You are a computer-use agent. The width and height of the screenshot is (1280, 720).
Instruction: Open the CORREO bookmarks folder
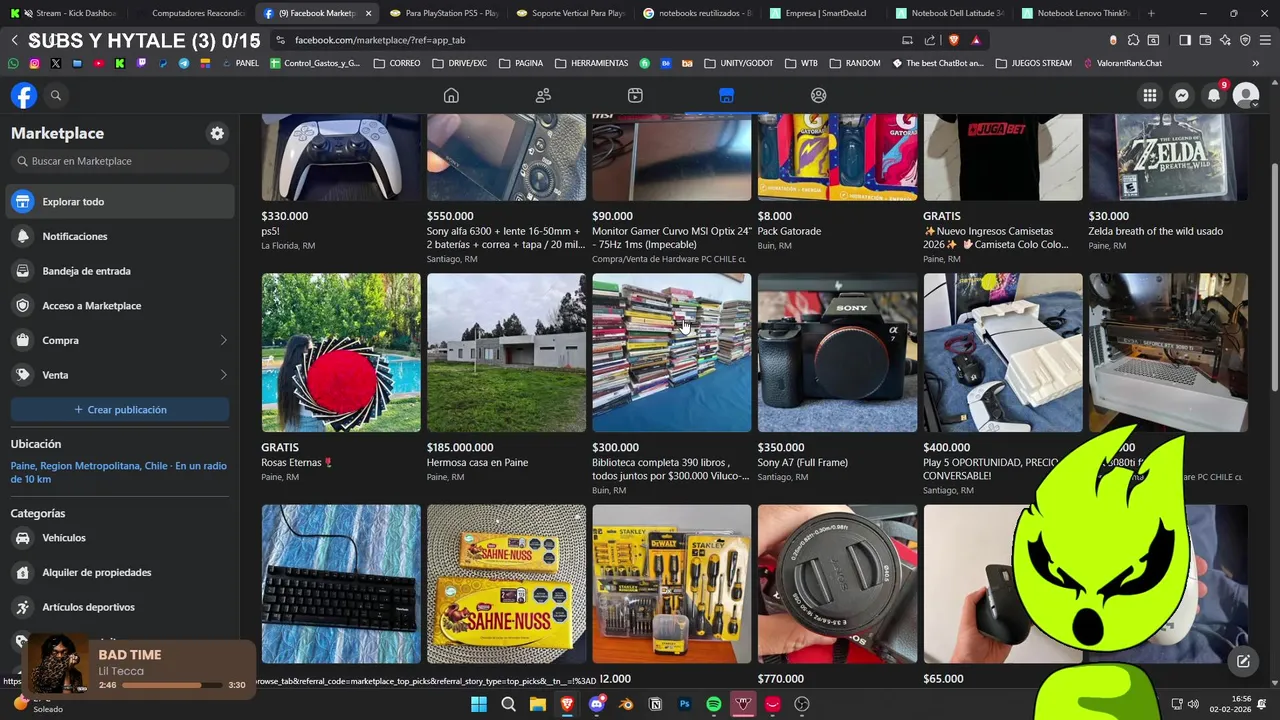(x=397, y=63)
